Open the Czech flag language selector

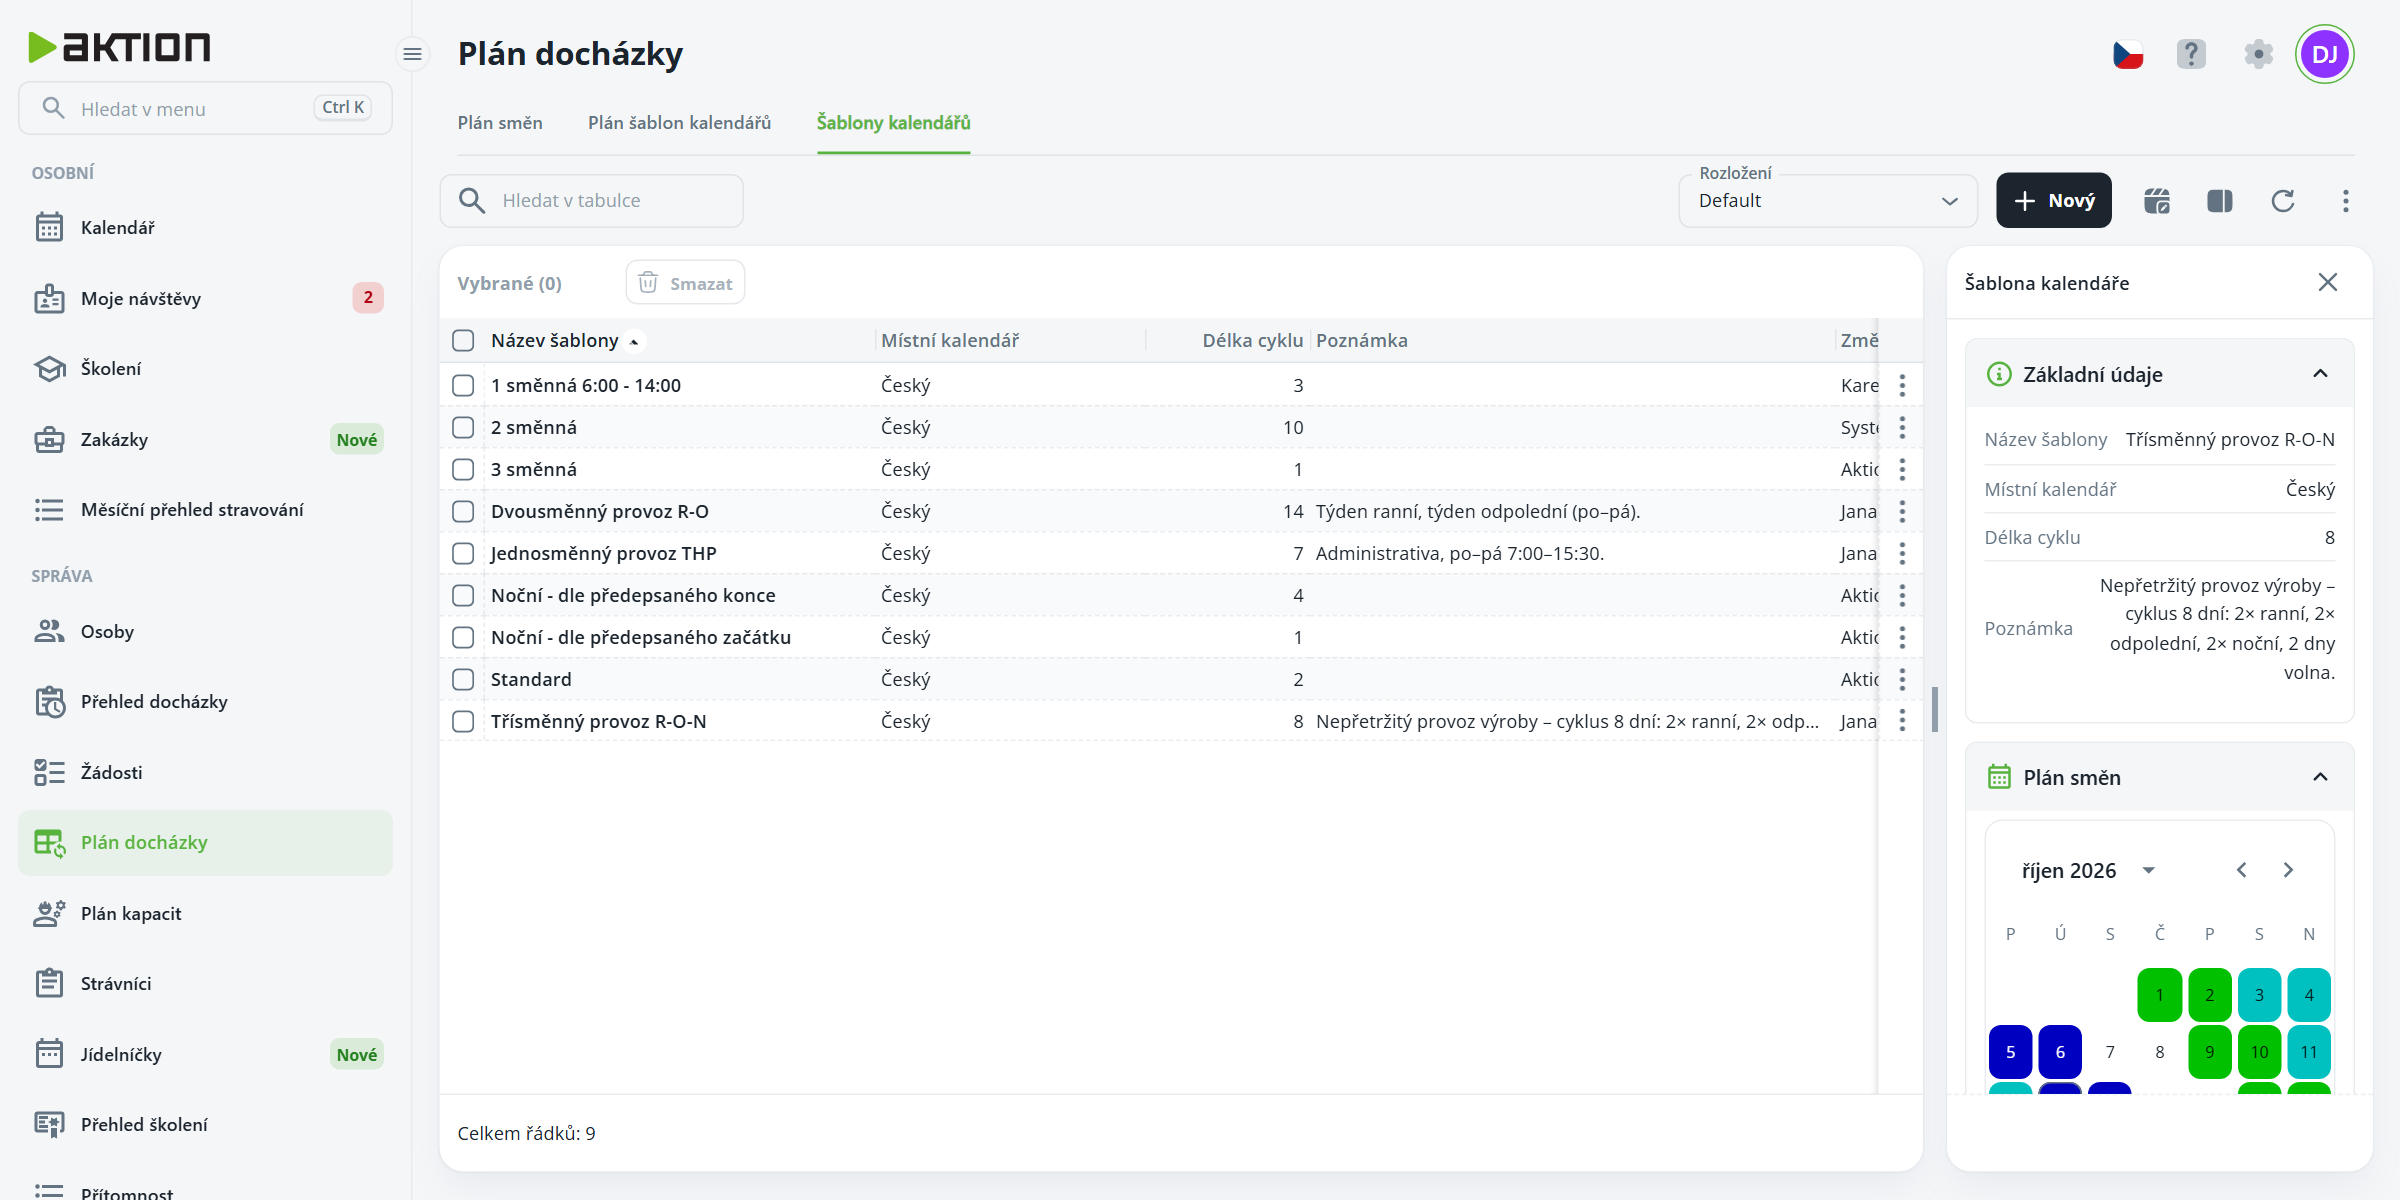[x=2128, y=54]
